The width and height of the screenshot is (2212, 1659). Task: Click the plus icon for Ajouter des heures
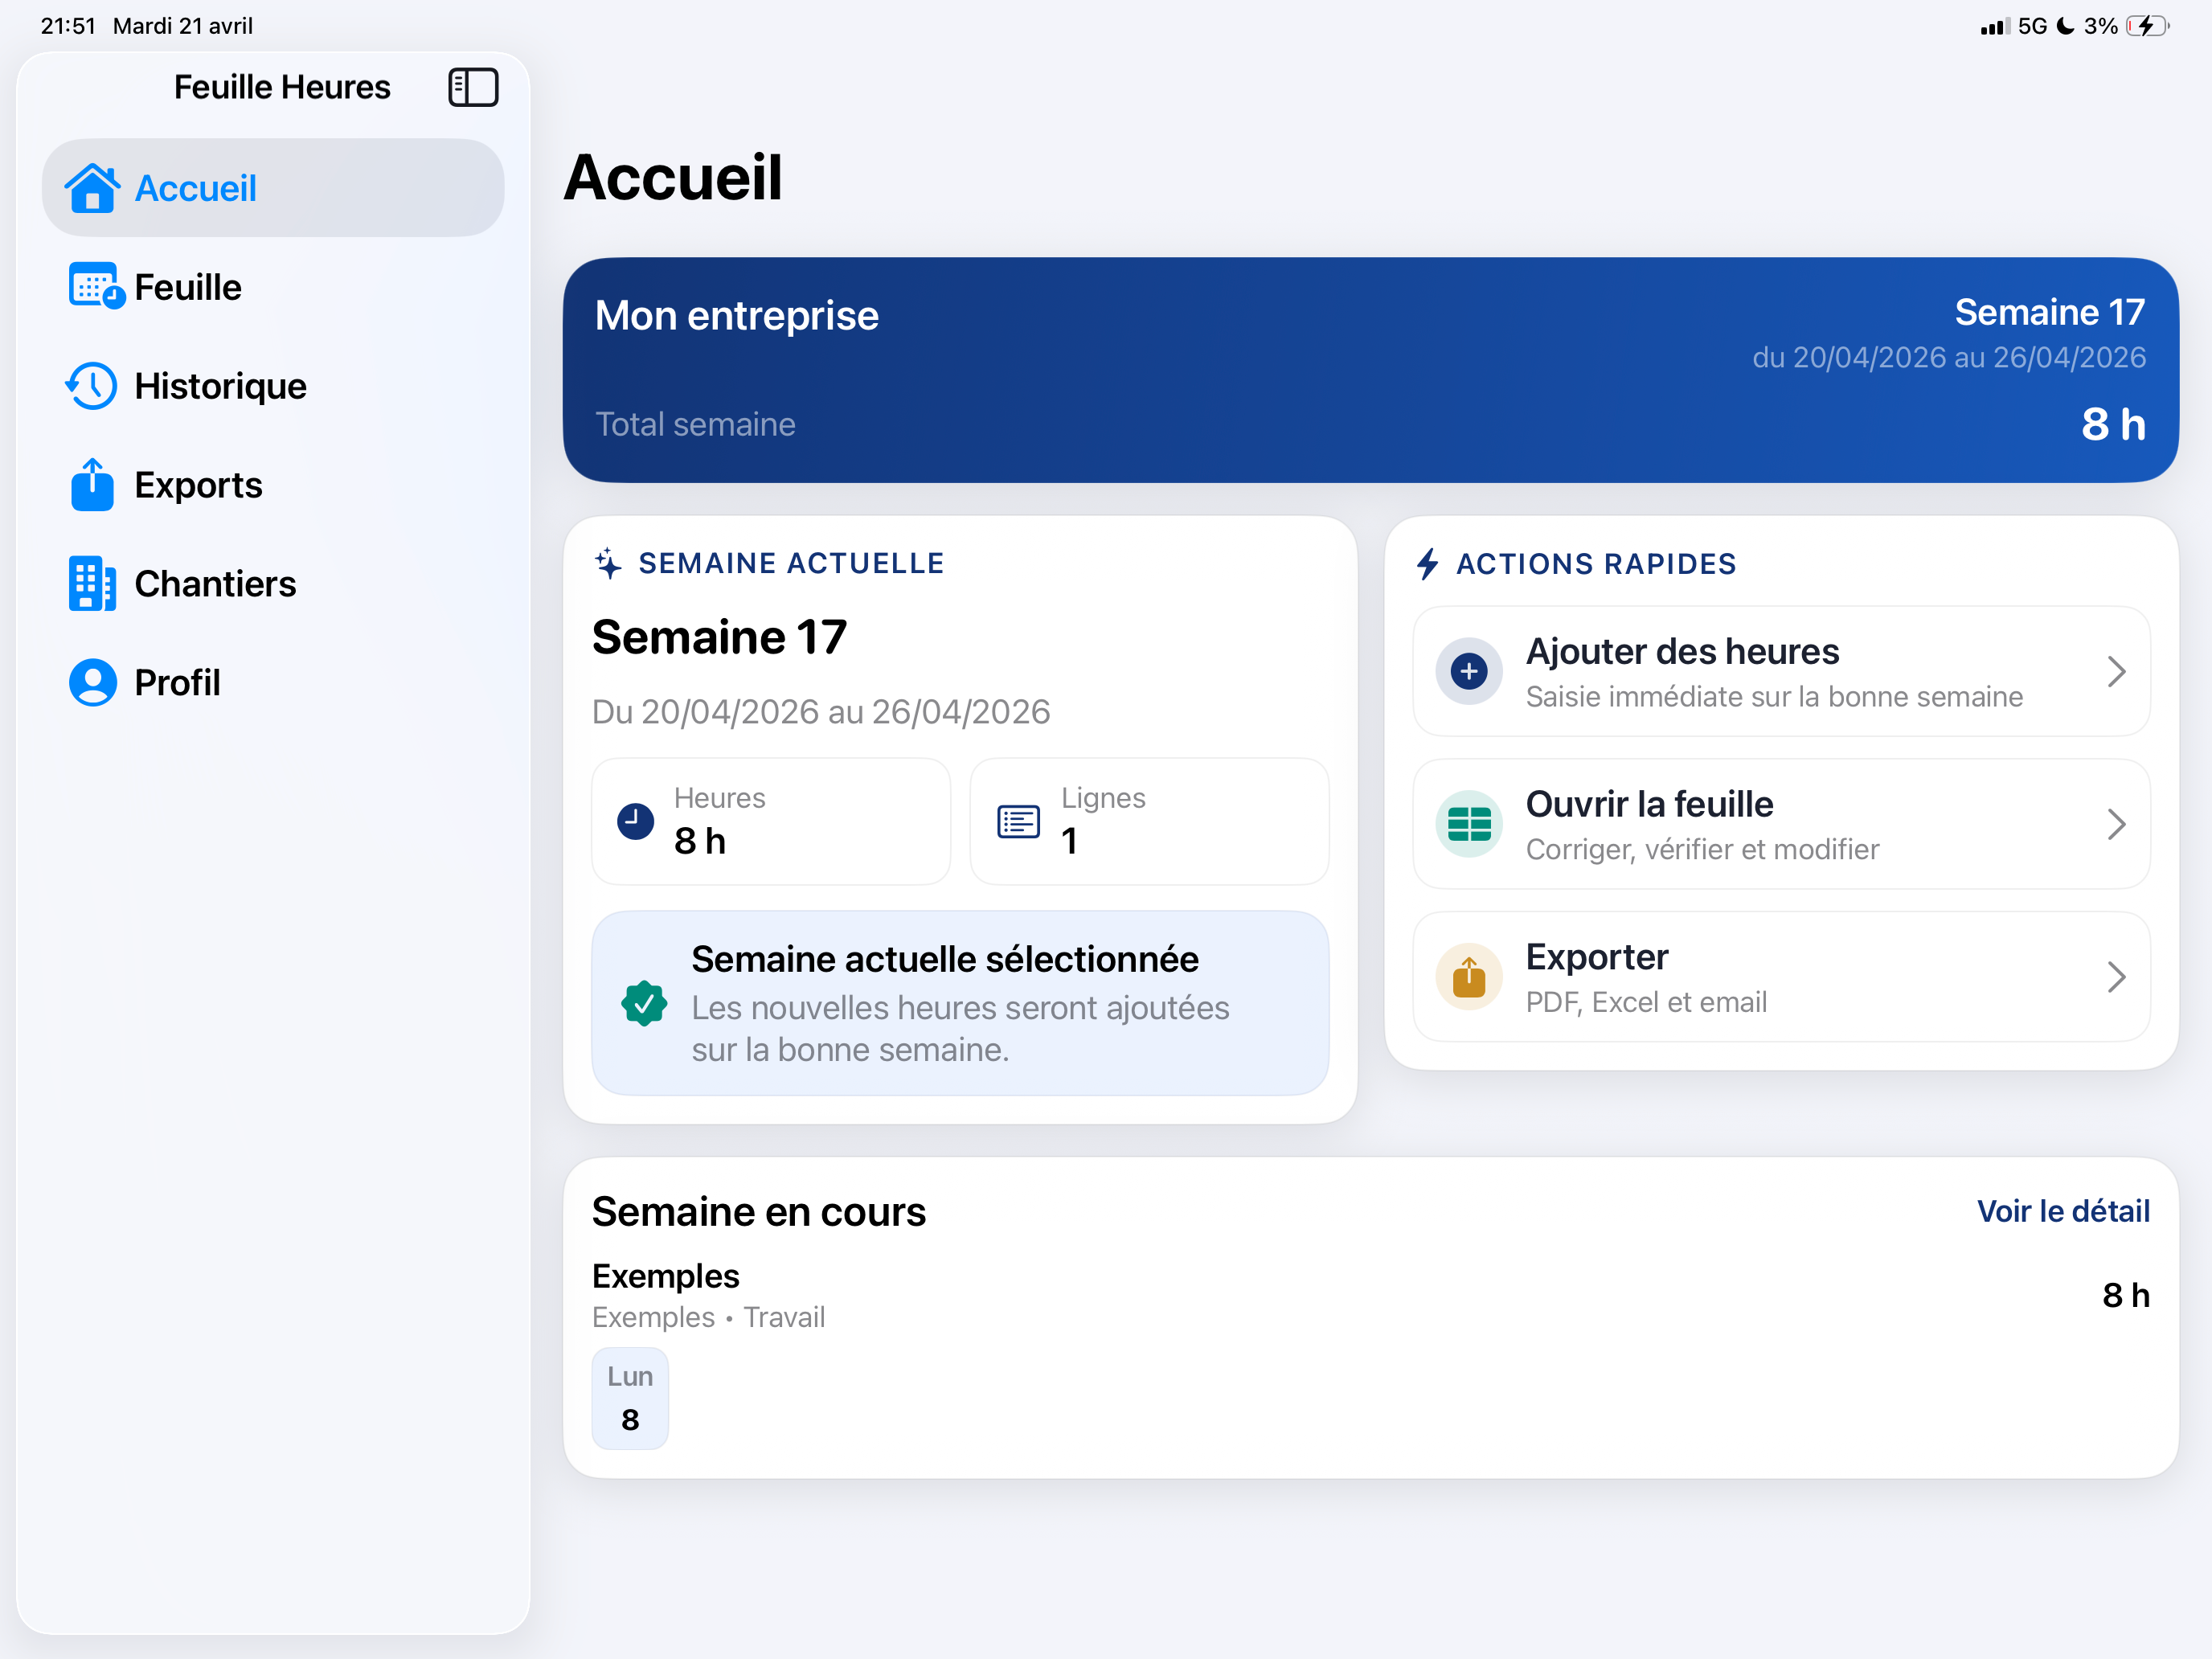click(x=1469, y=671)
